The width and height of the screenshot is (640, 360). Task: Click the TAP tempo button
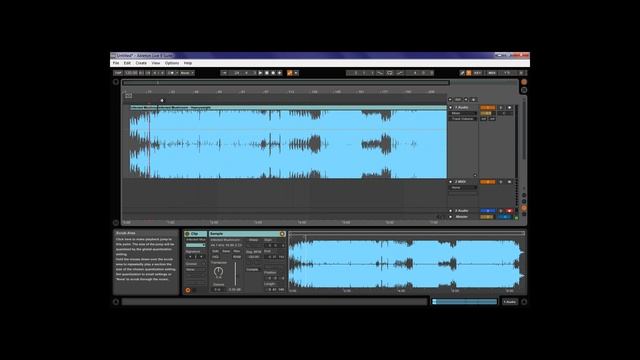(118, 73)
